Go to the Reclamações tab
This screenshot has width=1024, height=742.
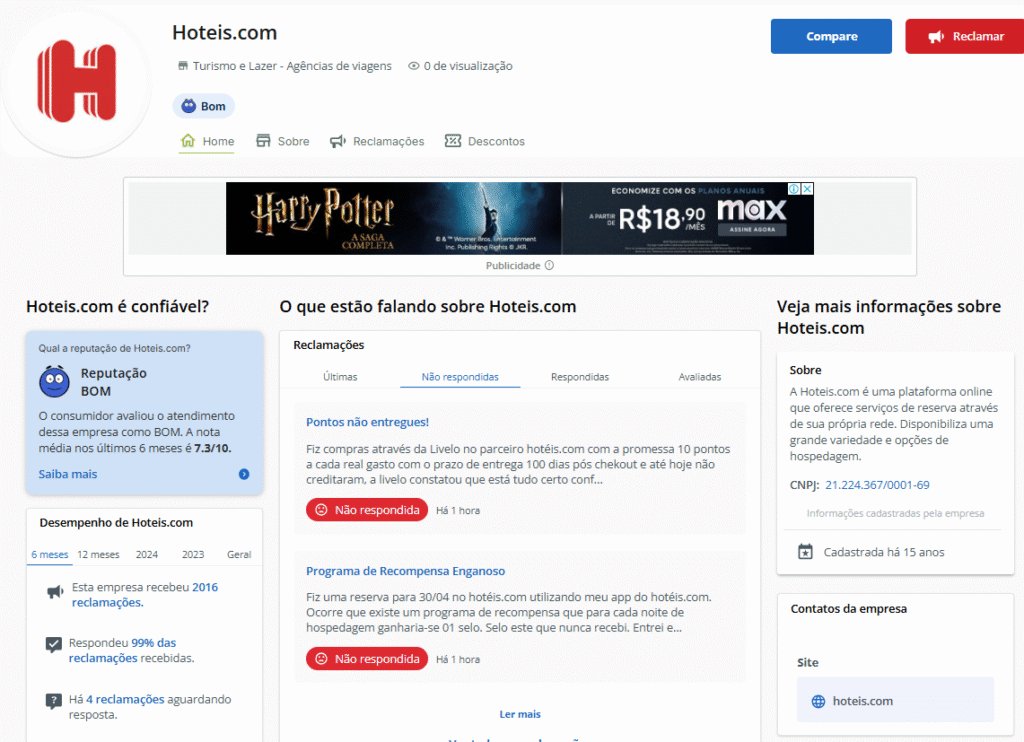[377, 141]
